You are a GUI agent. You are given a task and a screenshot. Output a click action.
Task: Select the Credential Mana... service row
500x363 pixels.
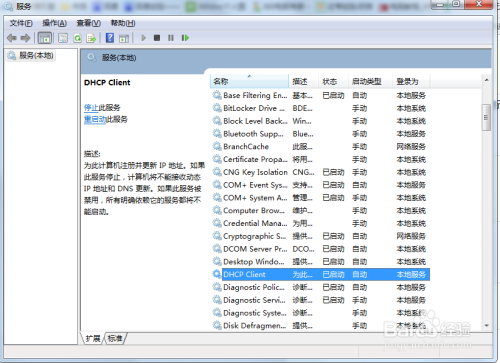tap(321, 223)
